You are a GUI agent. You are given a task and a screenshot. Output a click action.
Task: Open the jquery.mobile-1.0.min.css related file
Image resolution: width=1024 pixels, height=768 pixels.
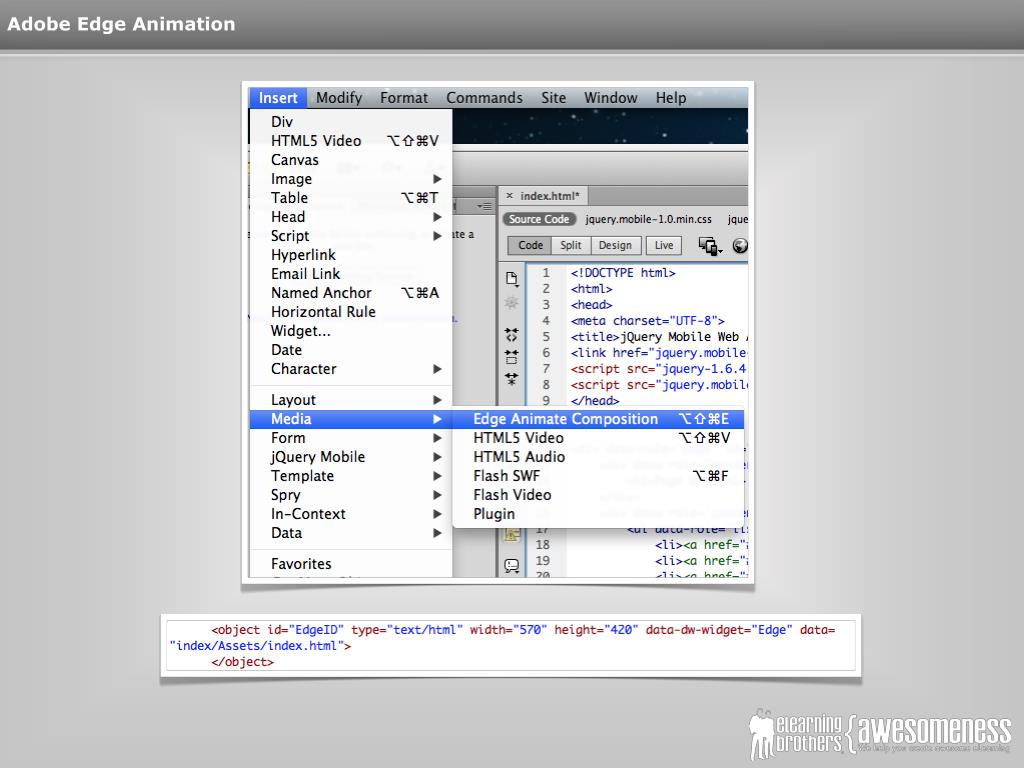(x=648, y=219)
